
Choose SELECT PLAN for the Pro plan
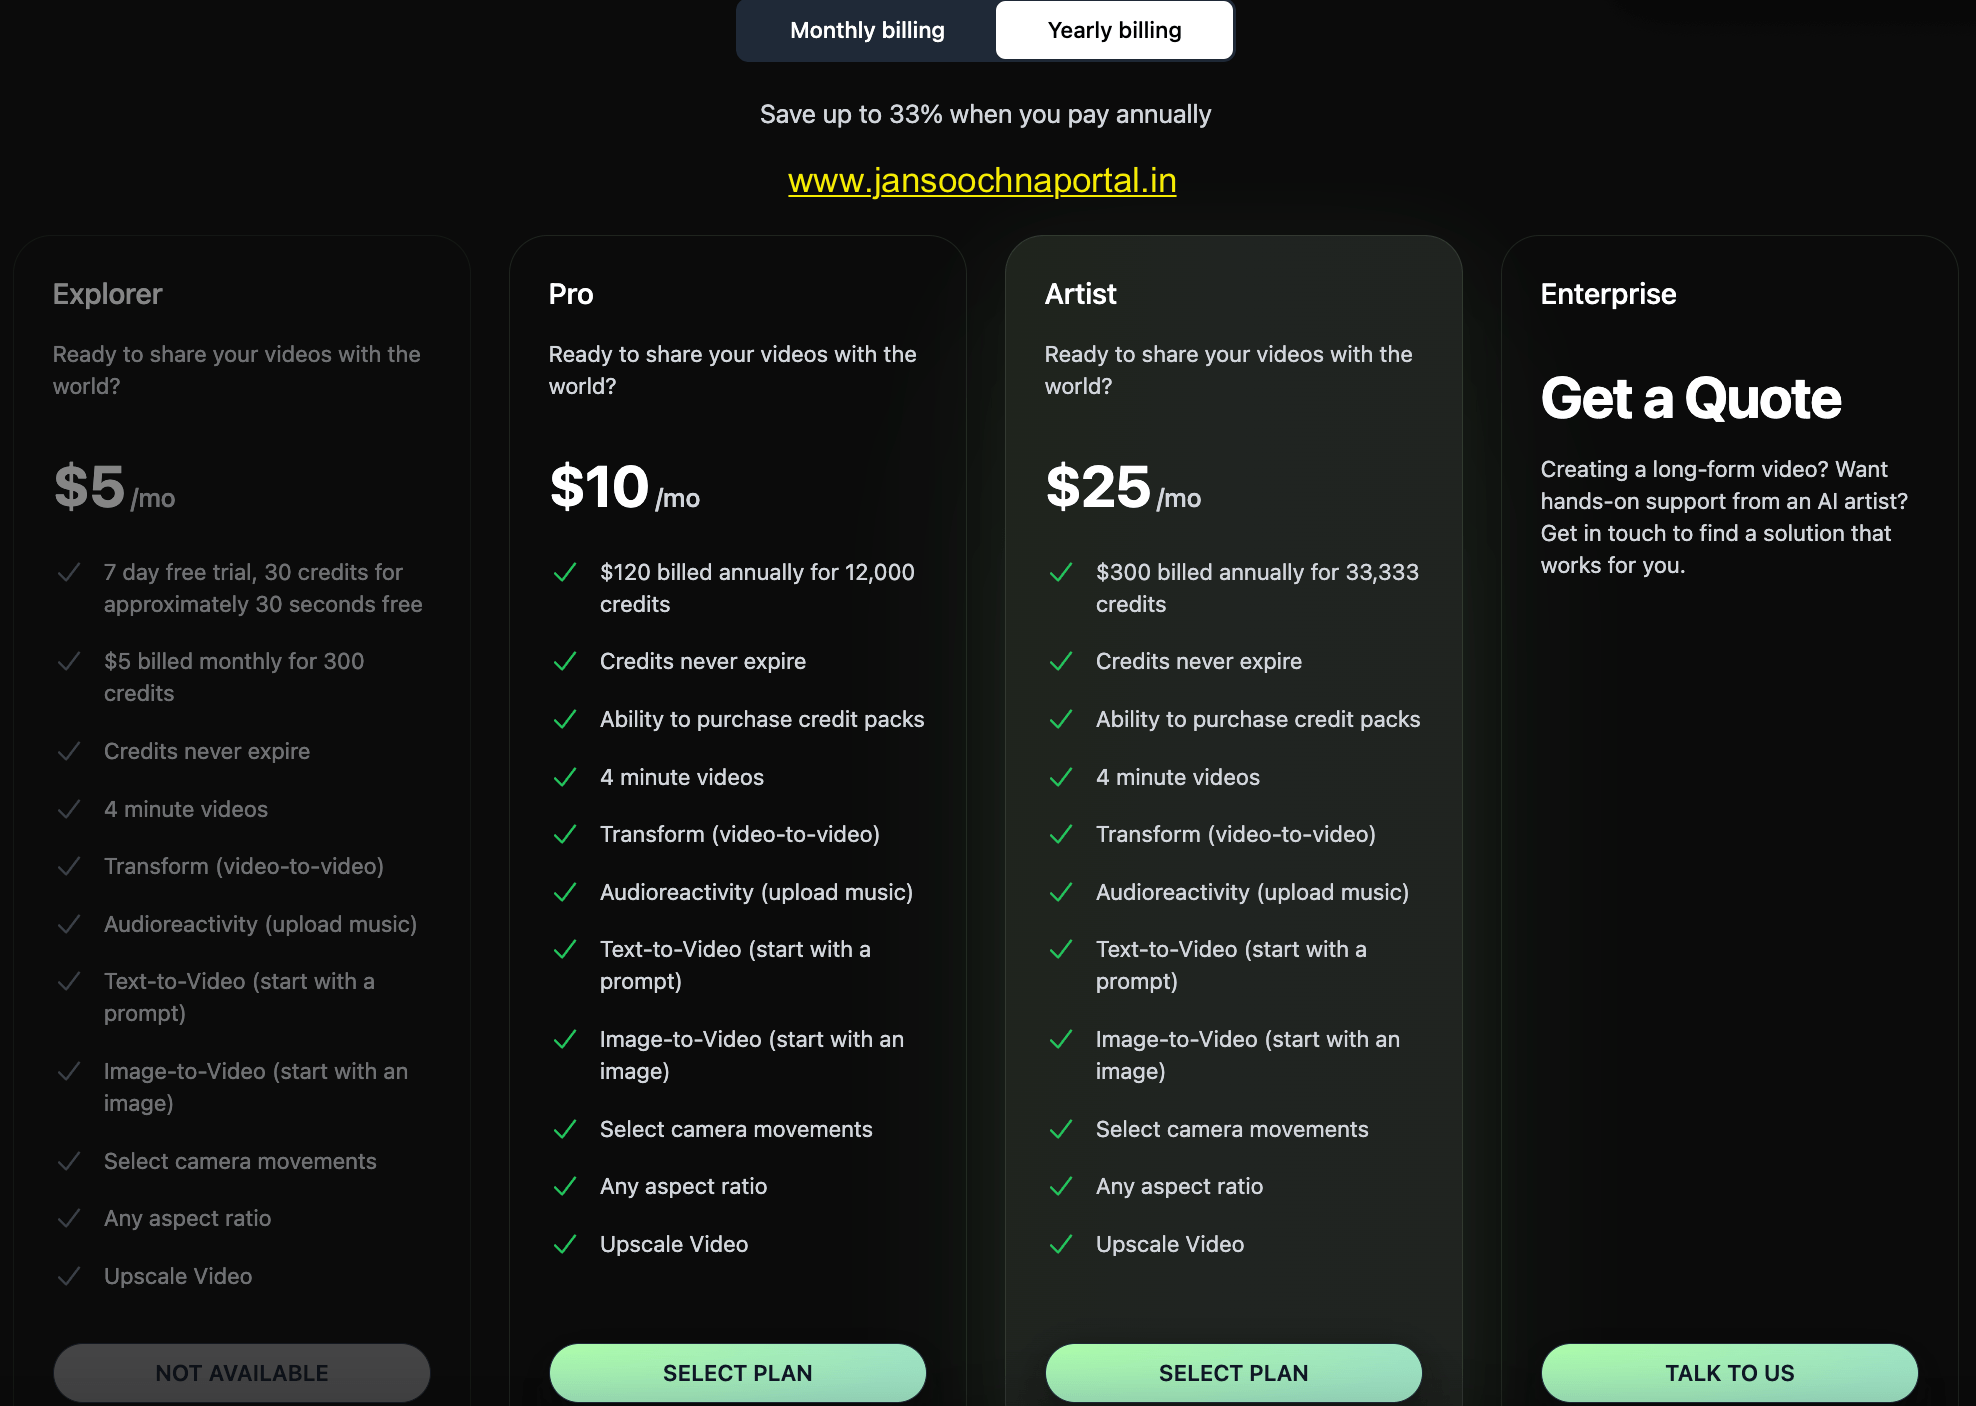coord(738,1373)
